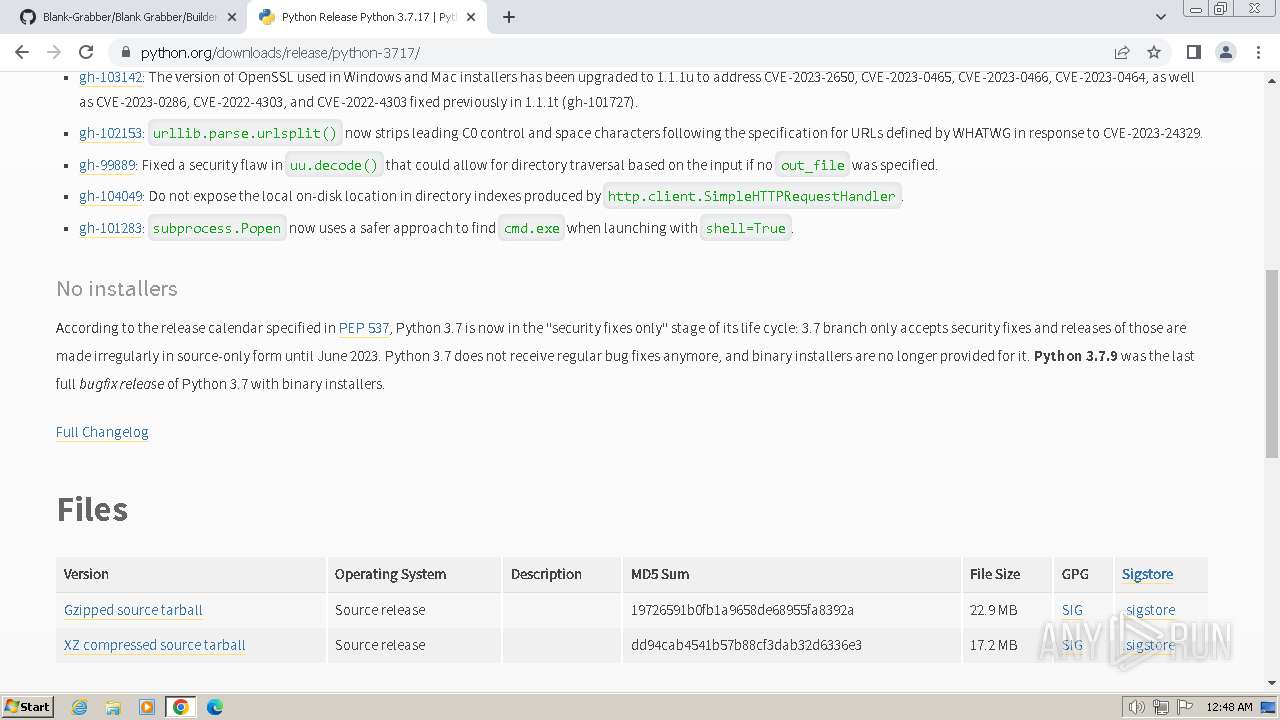Open the gh-102153 issue link
This screenshot has height=720, width=1280.
pos(111,133)
